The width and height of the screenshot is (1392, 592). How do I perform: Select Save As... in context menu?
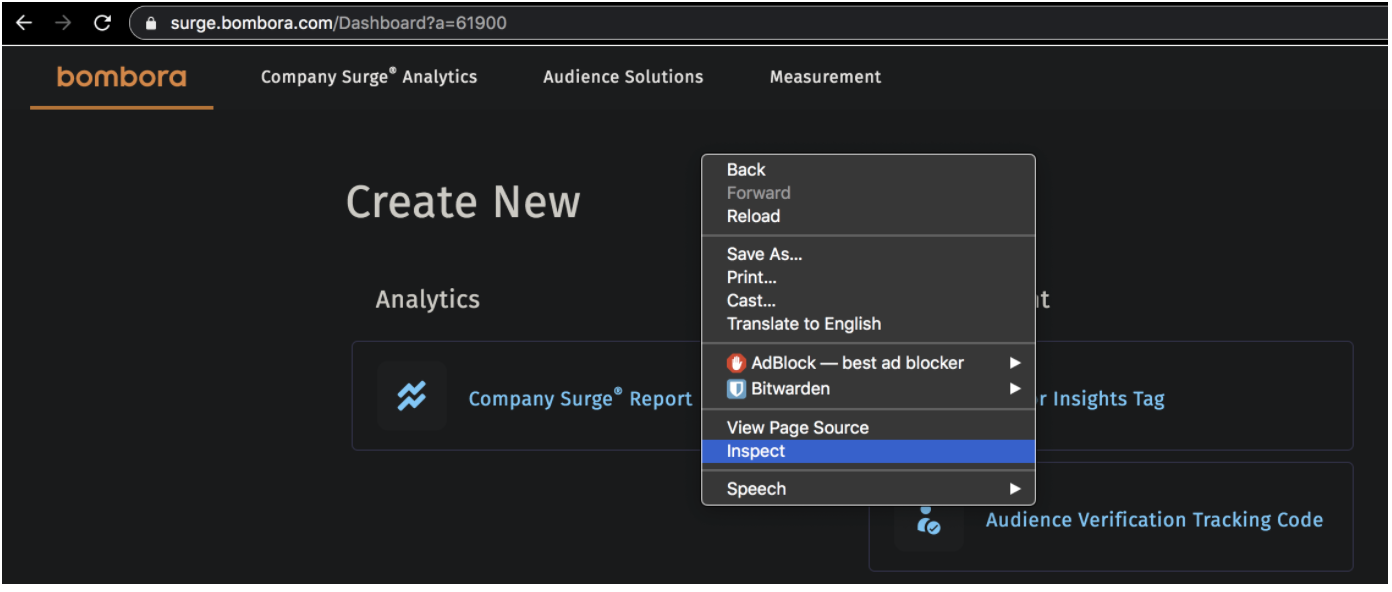pos(764,254)
